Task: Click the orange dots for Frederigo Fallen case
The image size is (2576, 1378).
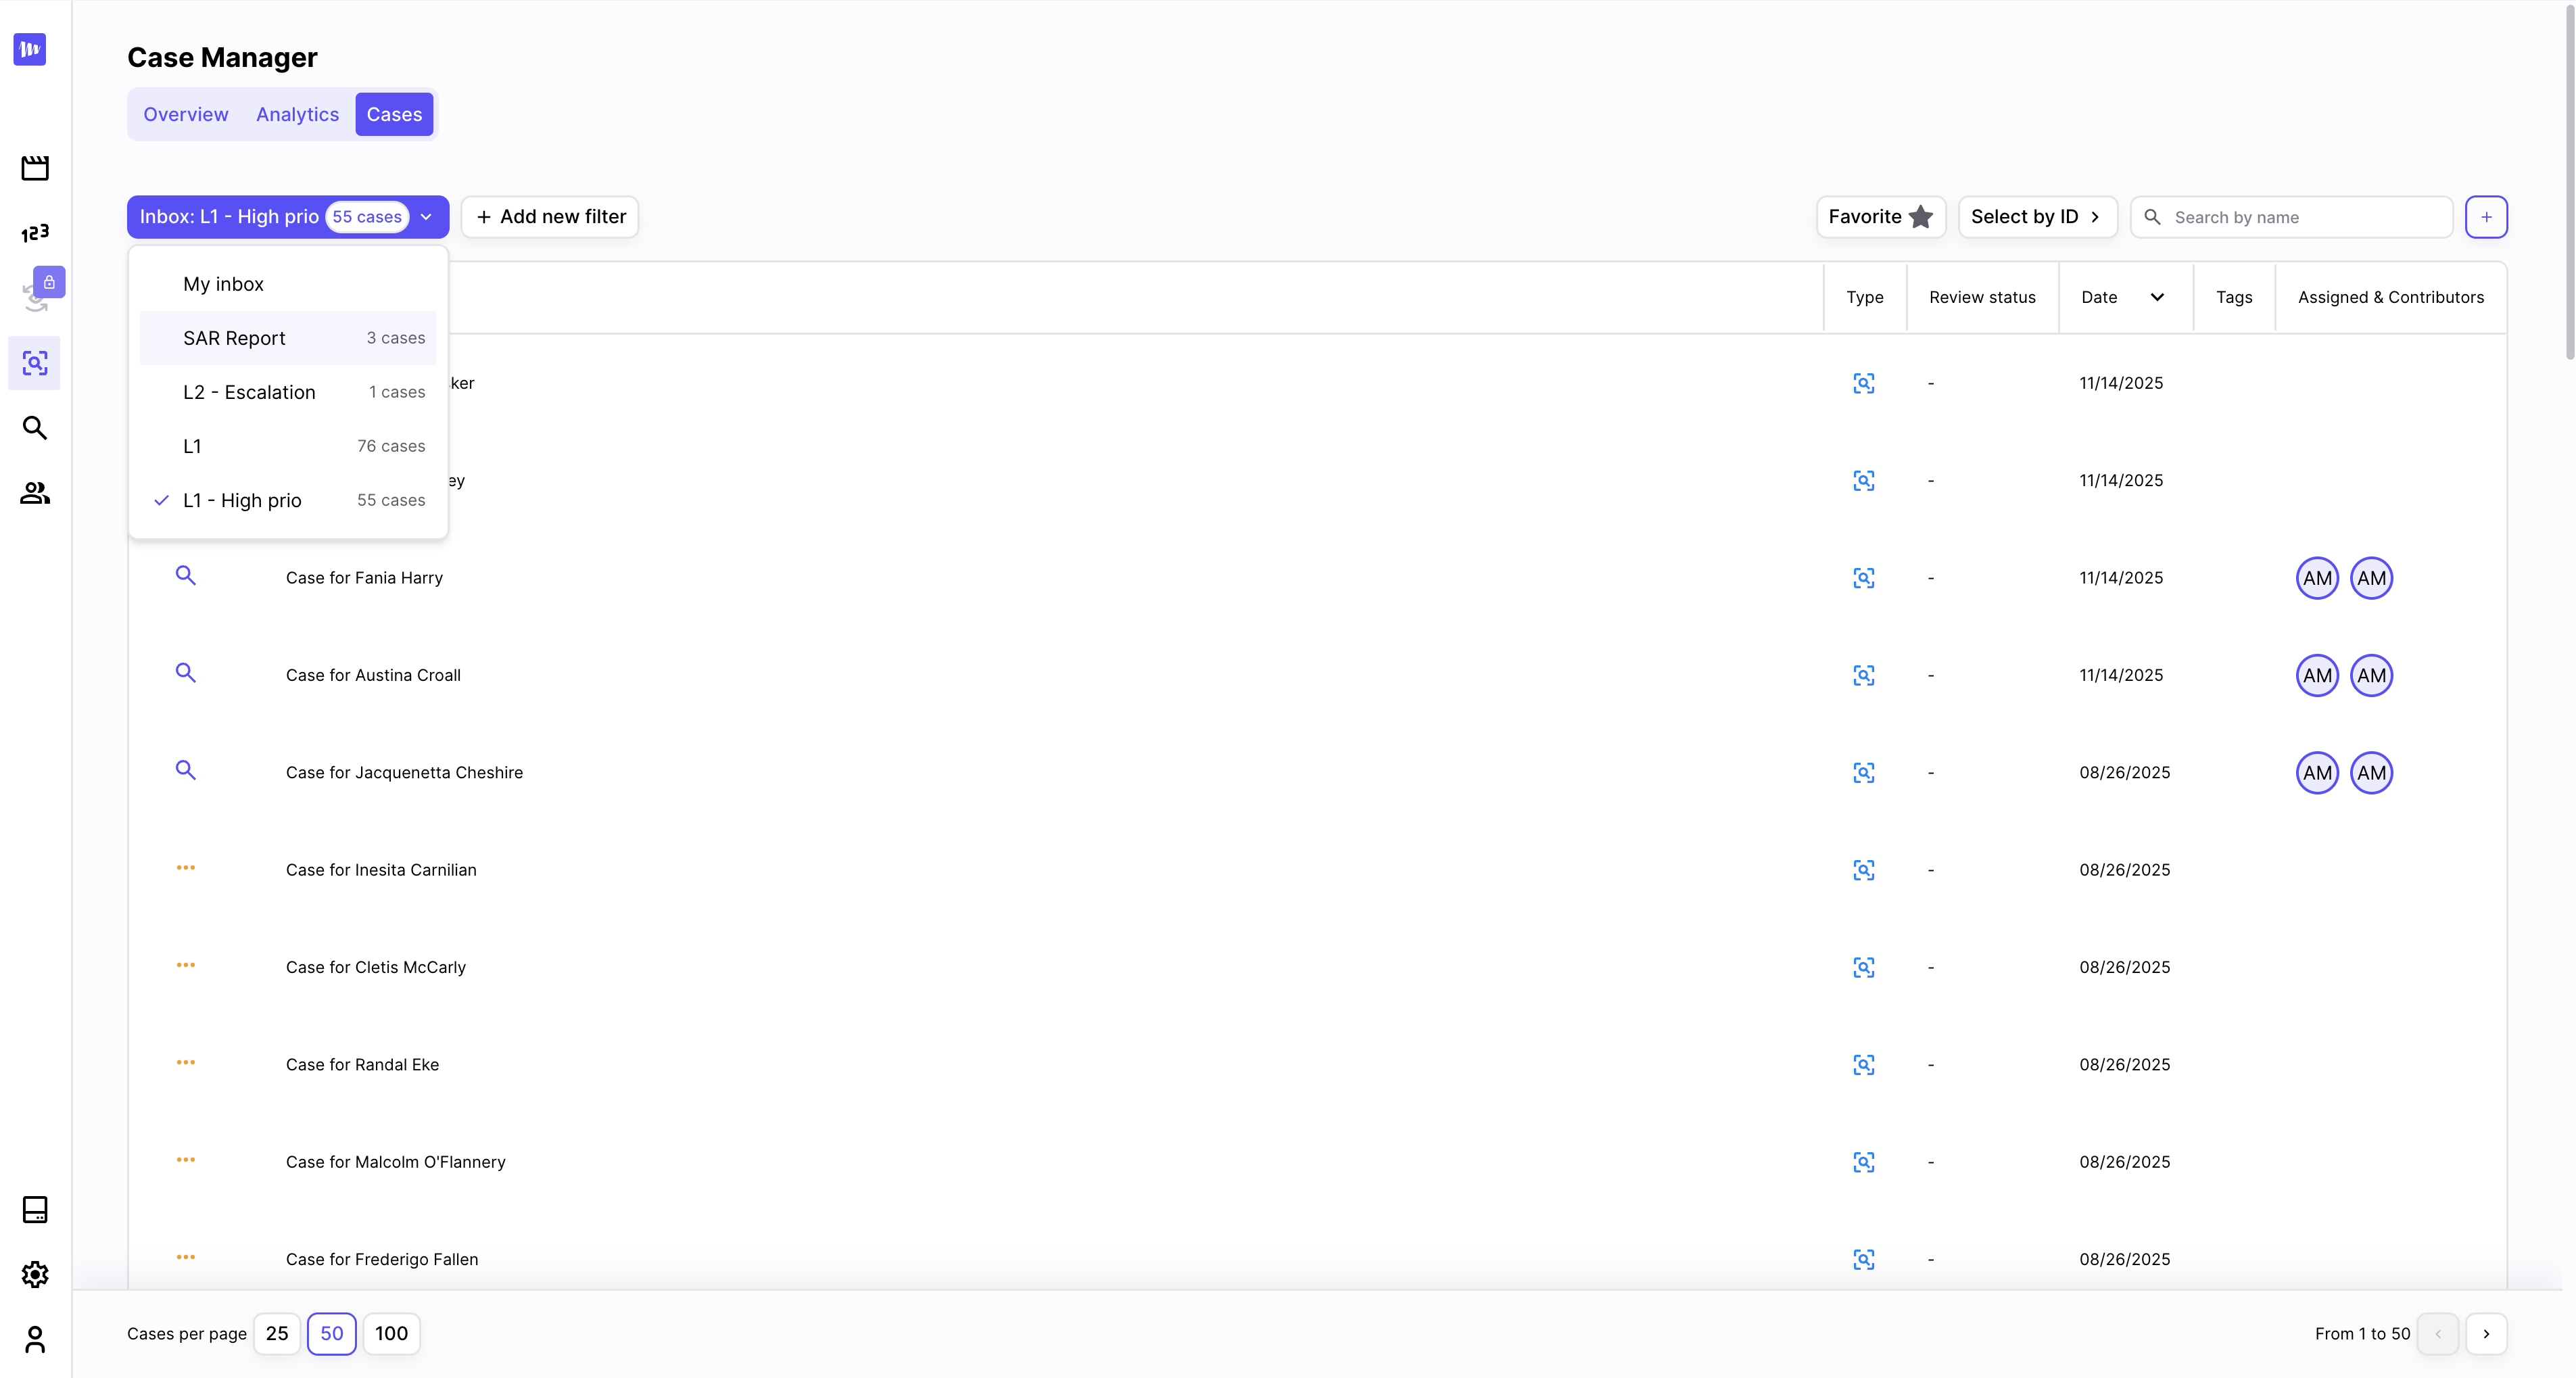Action: coord(186,1257)
